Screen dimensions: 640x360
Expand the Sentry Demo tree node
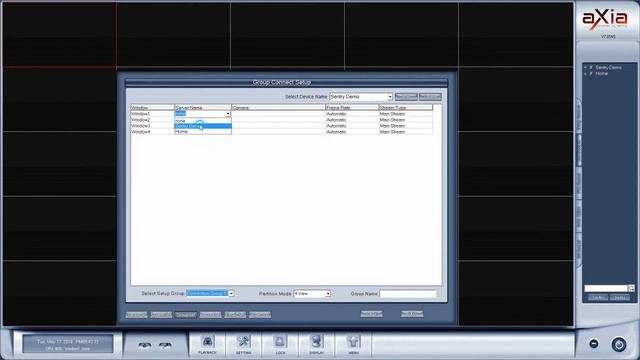[x=585, y=67]
